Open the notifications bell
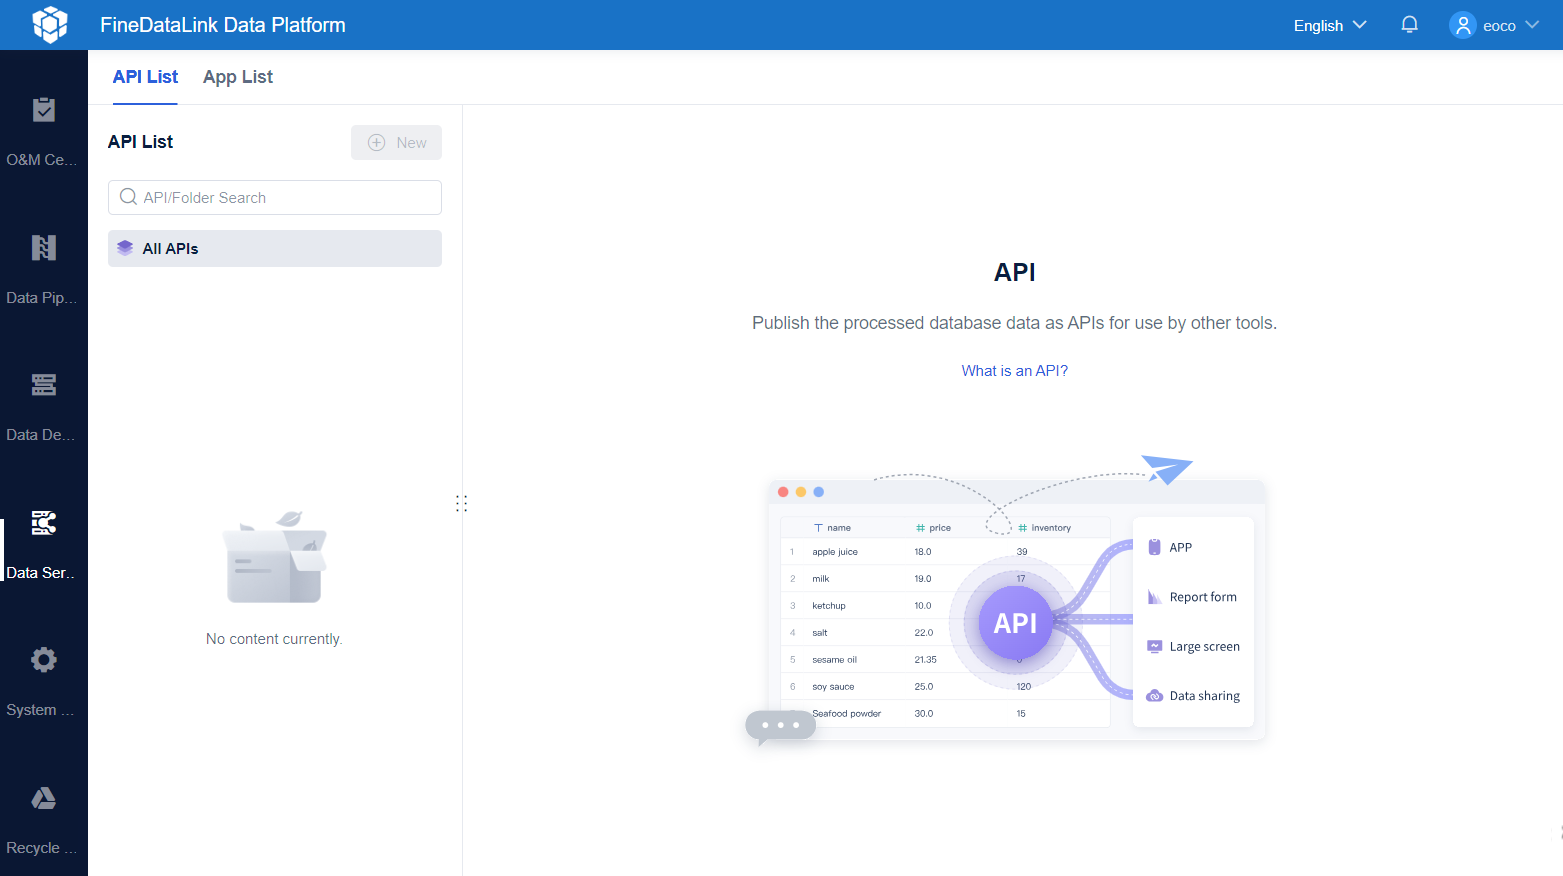The image size is (1563, 876). (1410, 25)
